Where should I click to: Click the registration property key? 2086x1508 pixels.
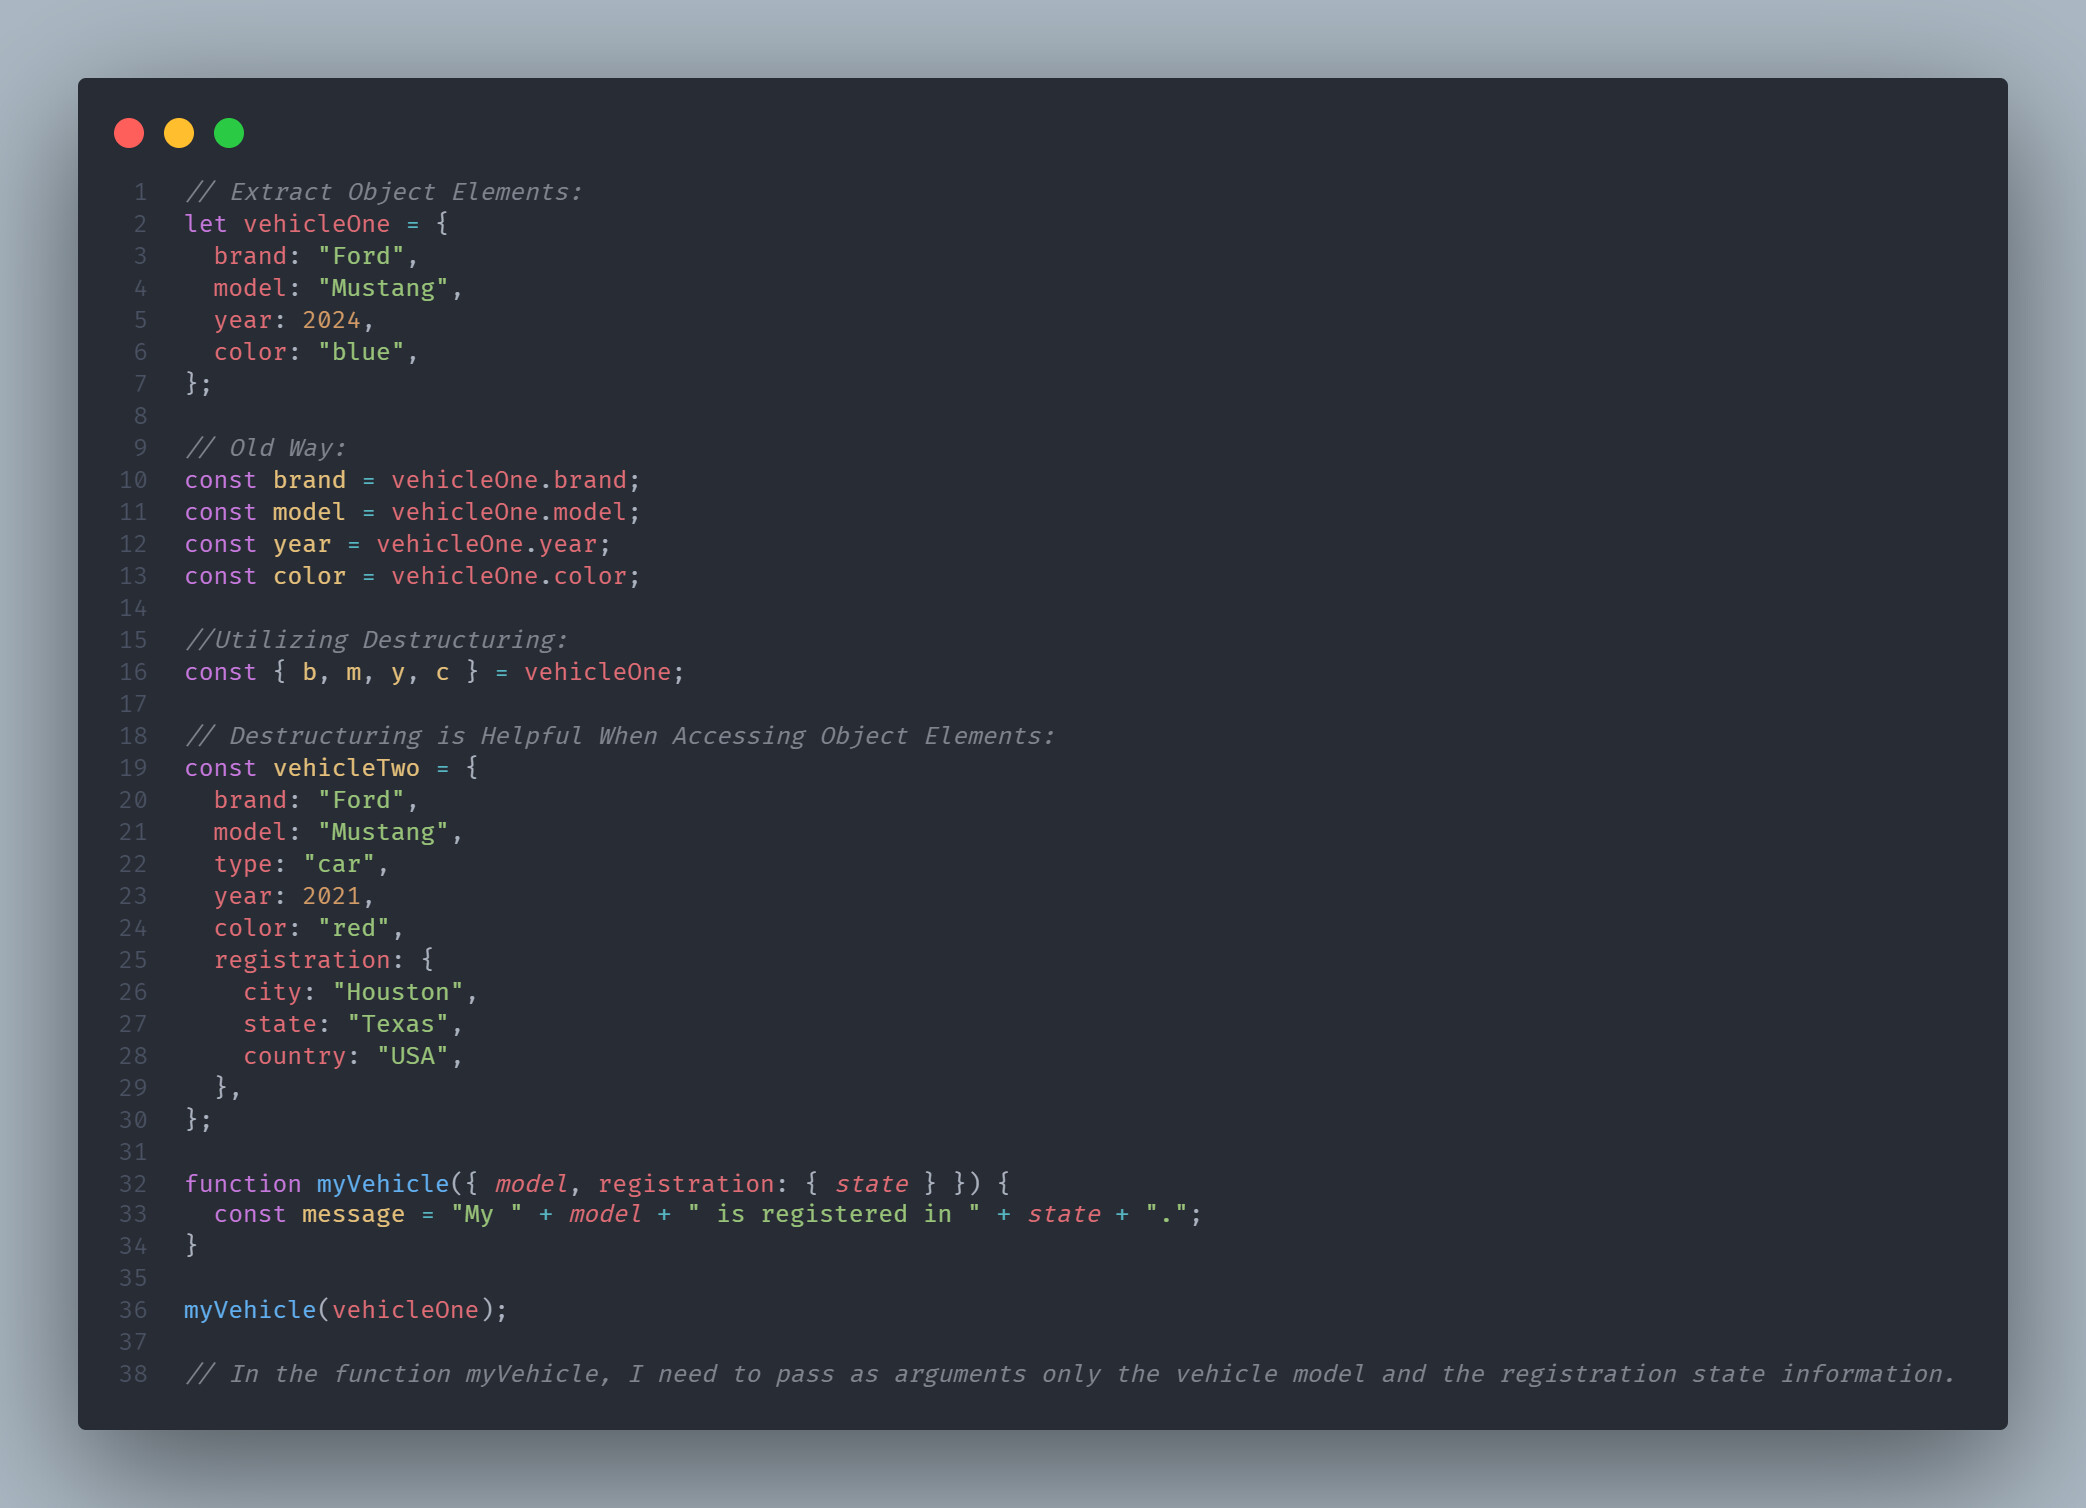[302, 960]
